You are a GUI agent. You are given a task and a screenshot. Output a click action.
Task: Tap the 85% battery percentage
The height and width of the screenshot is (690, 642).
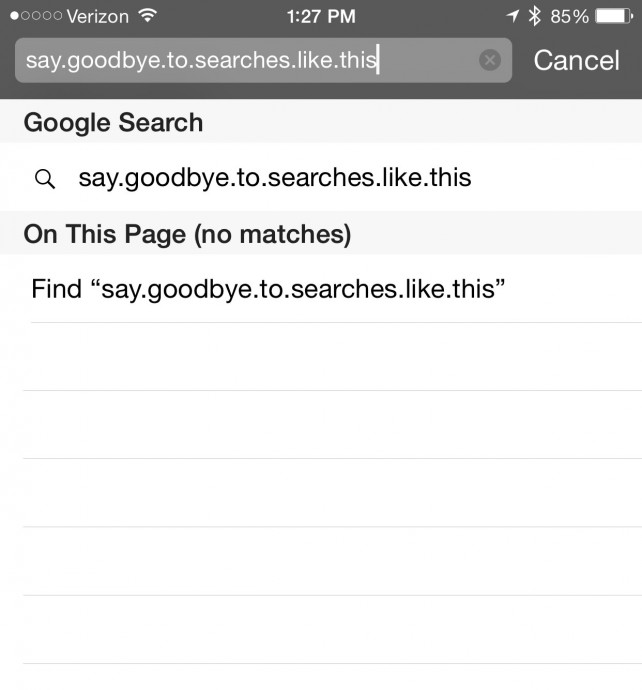click(x=568, y=16)
